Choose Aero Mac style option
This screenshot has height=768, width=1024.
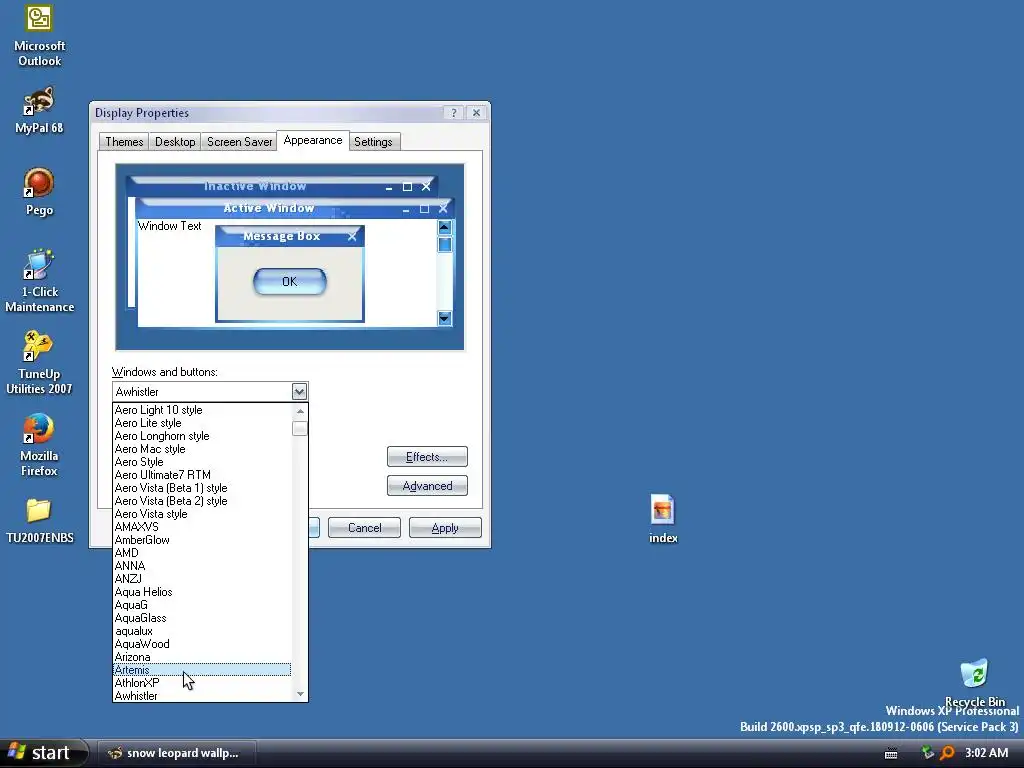pyautogui.click(x=202, y=449)
